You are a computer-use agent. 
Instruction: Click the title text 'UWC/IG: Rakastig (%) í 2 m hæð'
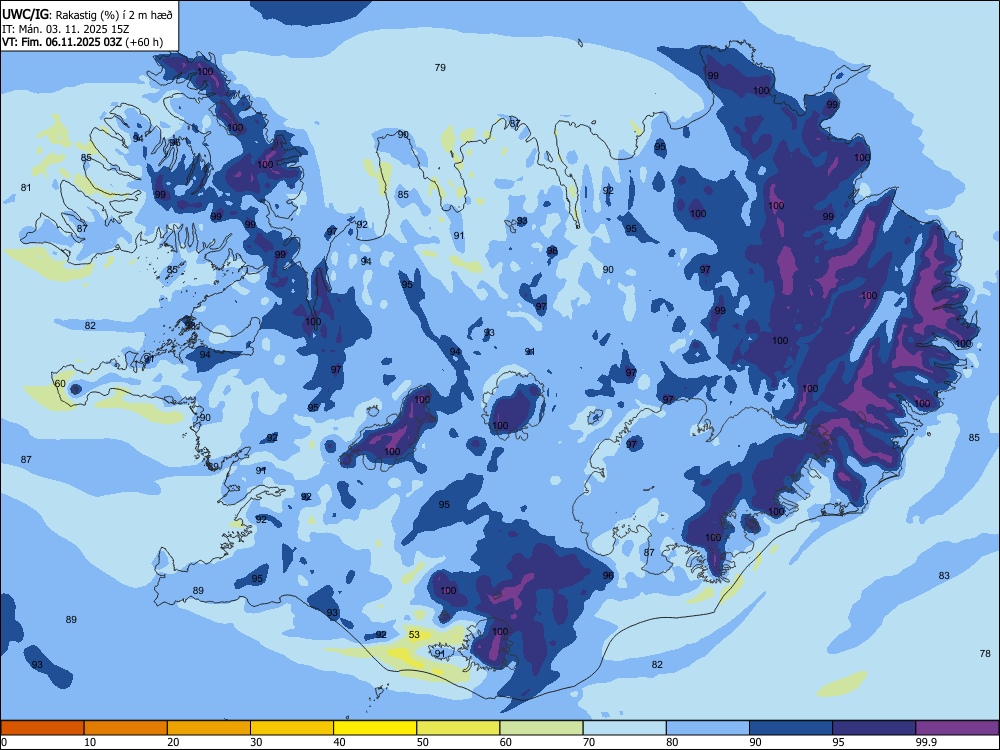pos(87,15)
